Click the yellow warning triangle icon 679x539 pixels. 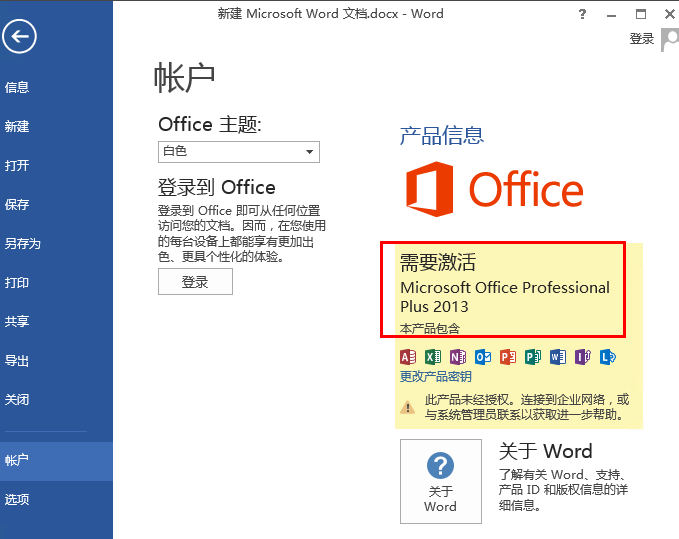click(407, 407)
